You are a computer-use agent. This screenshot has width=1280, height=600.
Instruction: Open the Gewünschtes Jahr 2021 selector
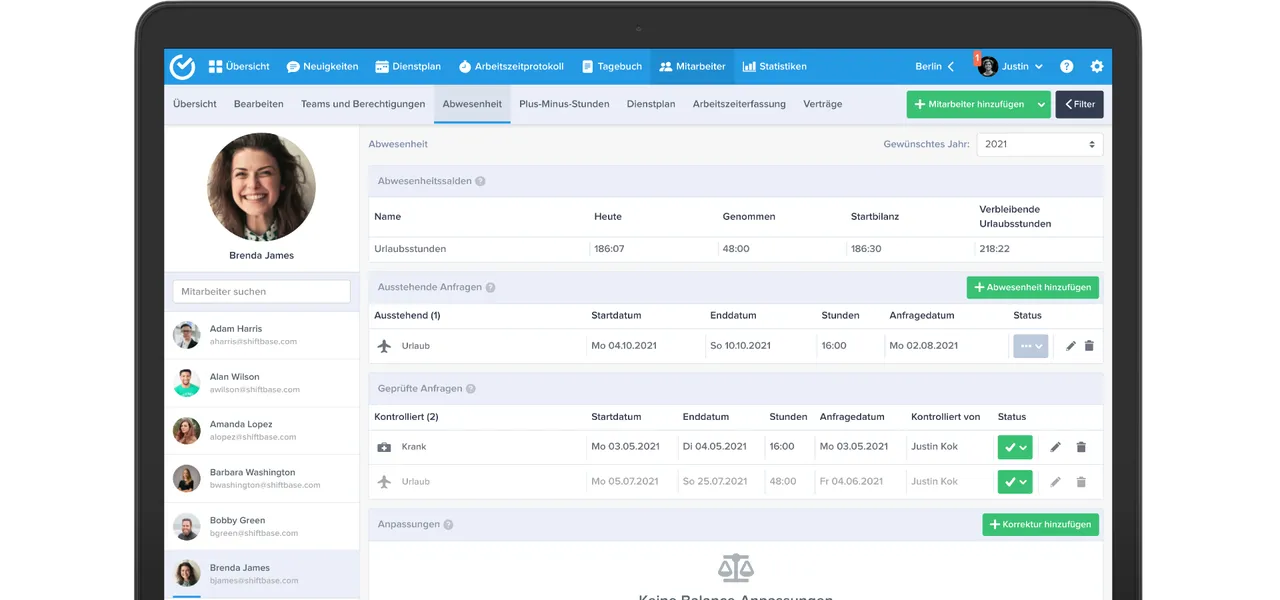pos(1040,144)
